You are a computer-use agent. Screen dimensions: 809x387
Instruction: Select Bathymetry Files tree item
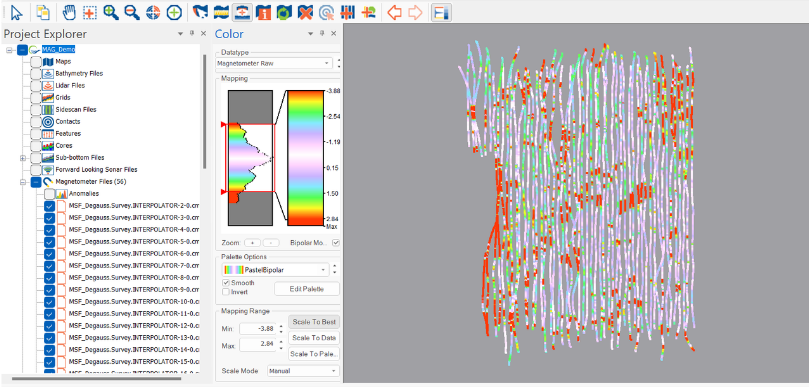pos(79,73)
